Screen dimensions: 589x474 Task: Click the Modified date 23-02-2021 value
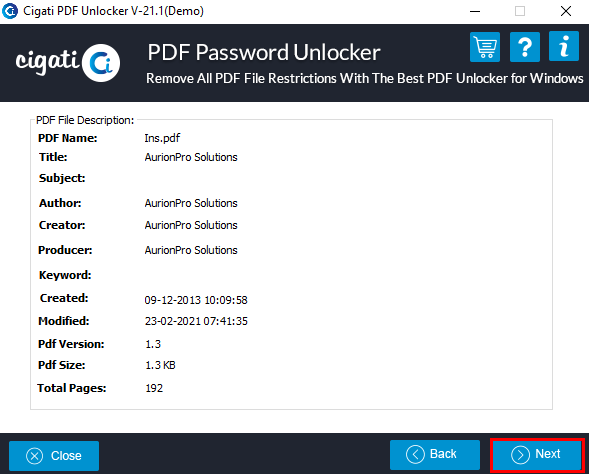pos(196,321)
